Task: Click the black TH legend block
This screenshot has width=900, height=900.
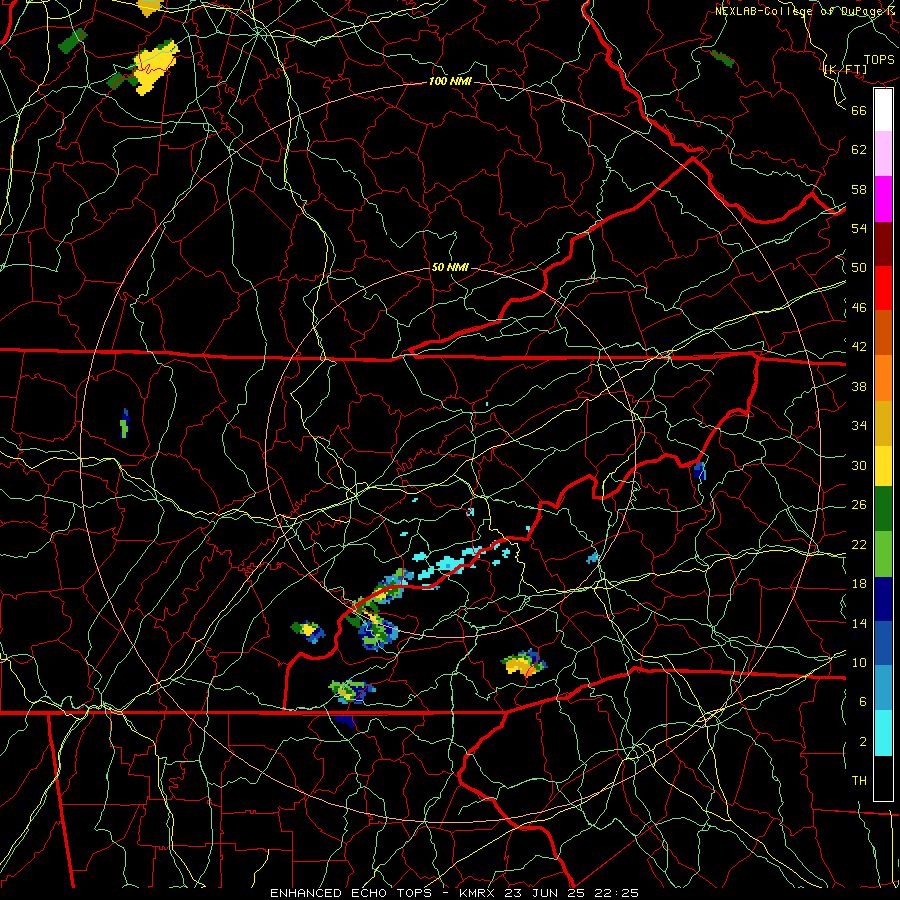Action: (883, 778)
